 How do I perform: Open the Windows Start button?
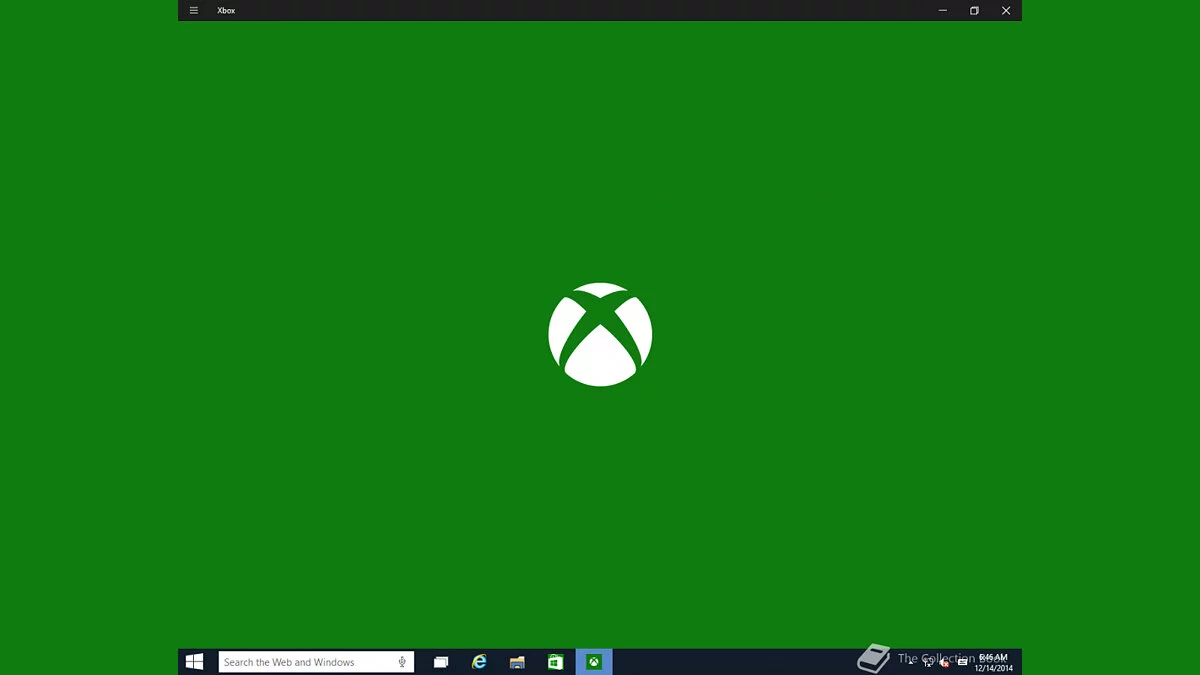195,662
